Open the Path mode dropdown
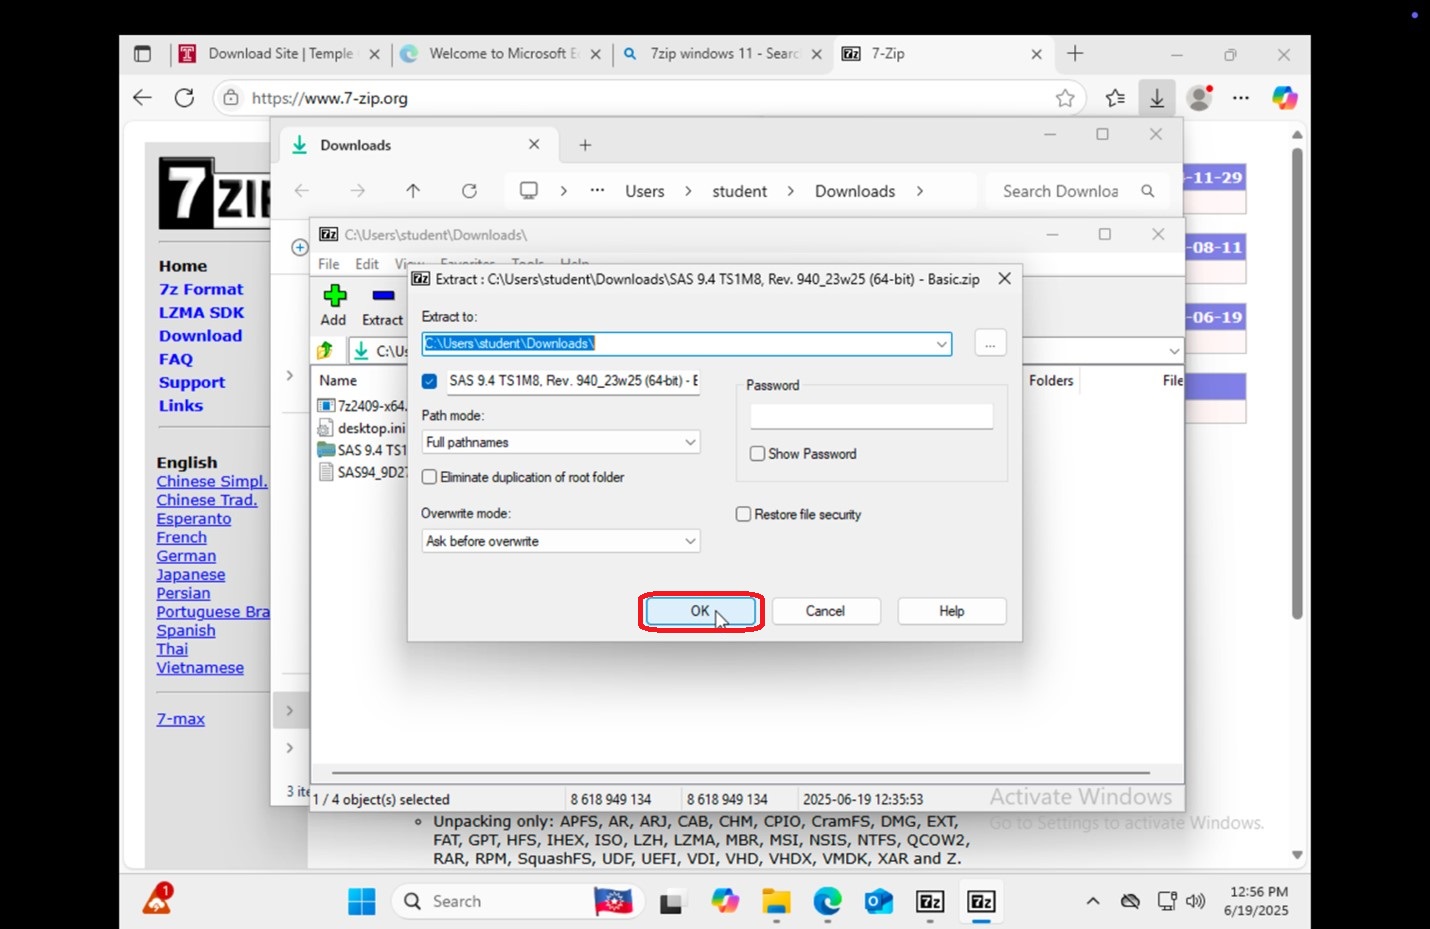Screen dimensions: 1430x929 [x=560, y=442]
